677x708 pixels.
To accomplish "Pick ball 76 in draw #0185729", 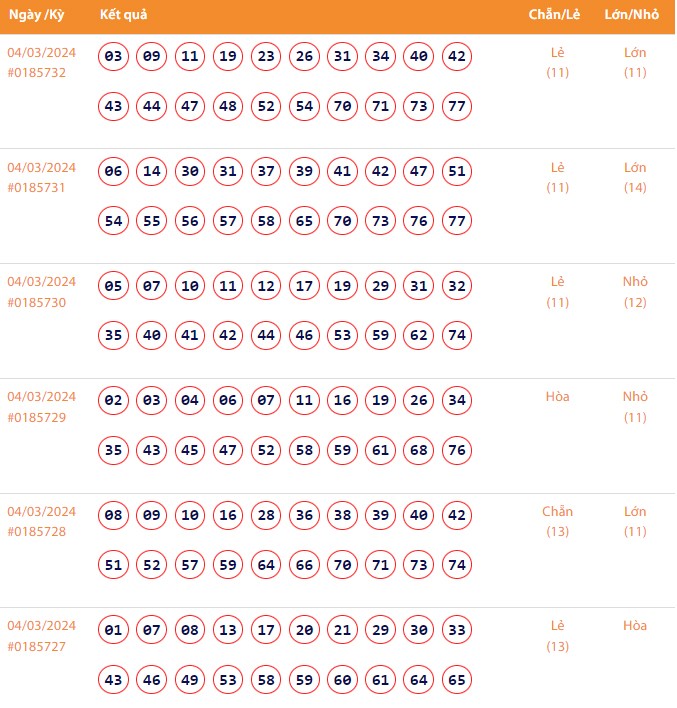I will [456, 450].
